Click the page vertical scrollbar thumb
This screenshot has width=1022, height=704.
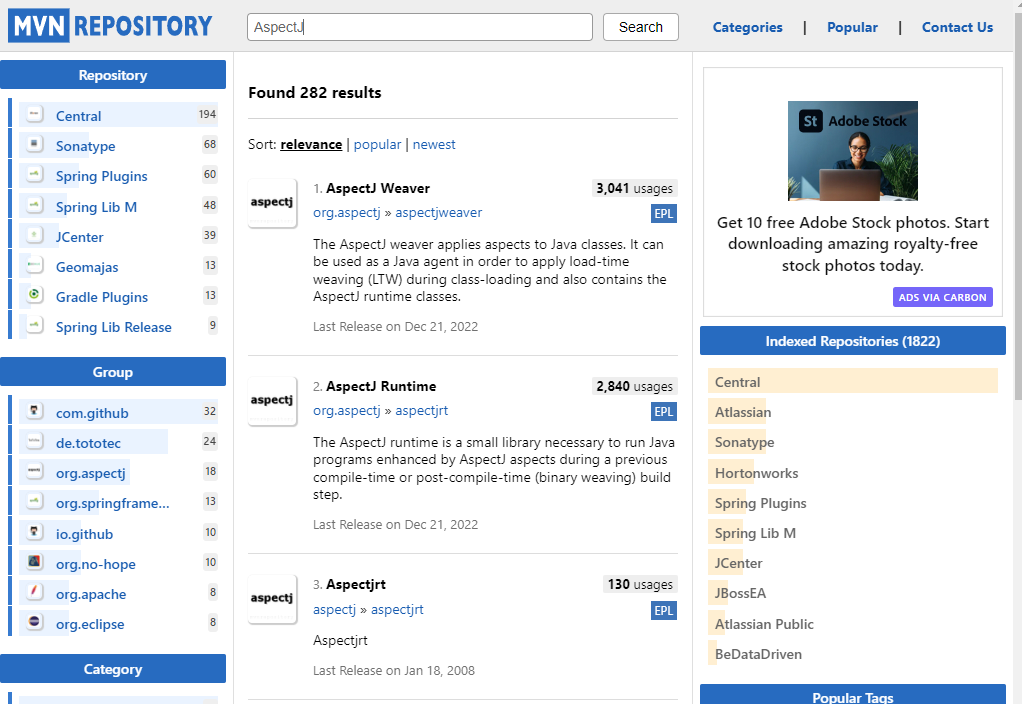[x=1017, y=205]
